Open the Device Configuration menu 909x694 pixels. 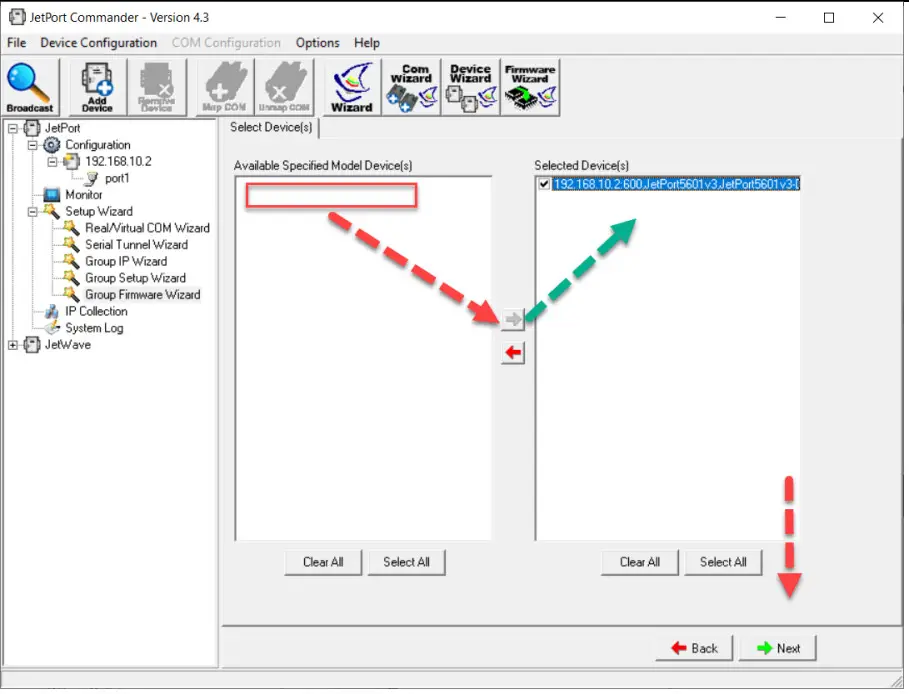click(99, 43)
